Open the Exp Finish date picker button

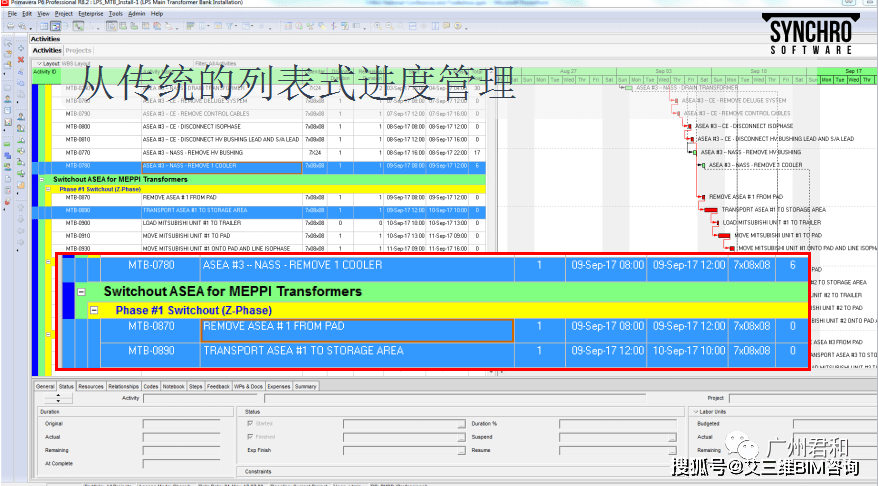[x=461, y=450]
